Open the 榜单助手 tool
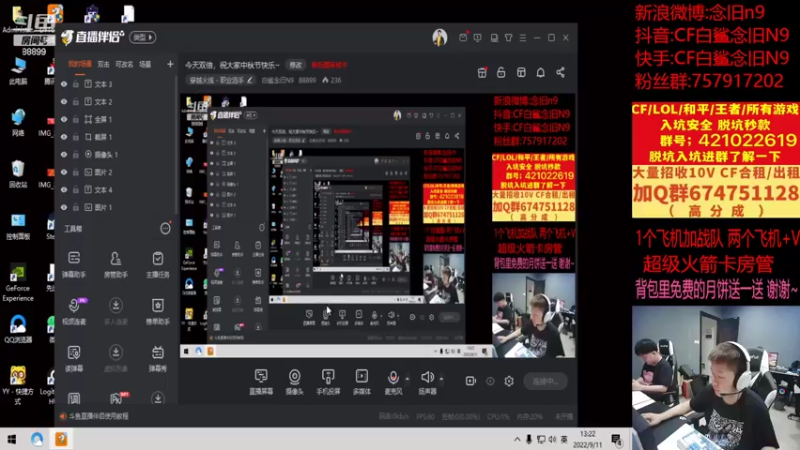800x450 pixels. click(x=158, y=311)
